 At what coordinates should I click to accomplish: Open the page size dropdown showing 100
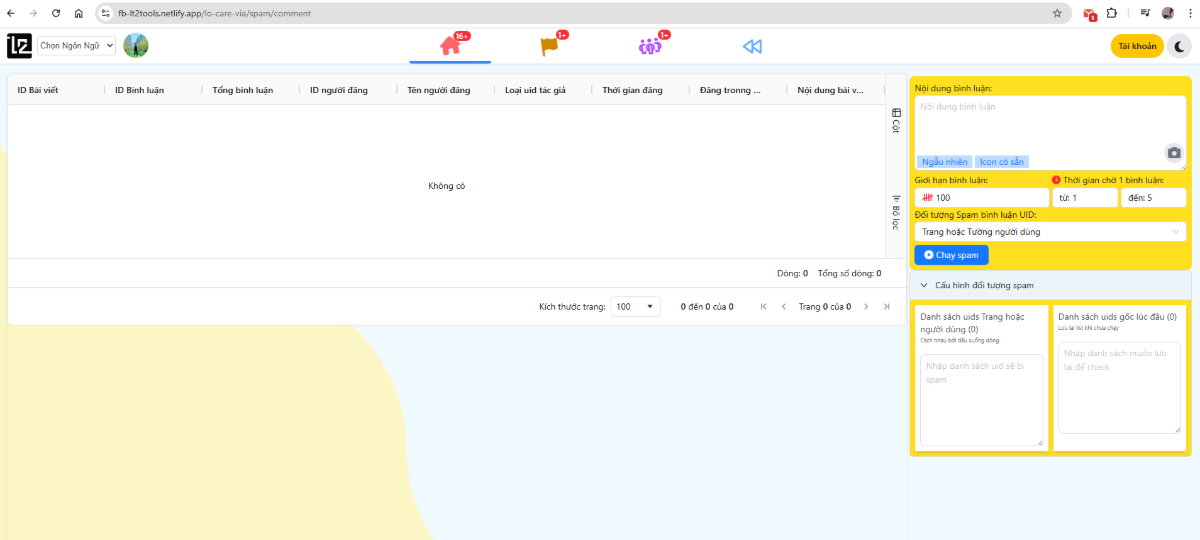coord(636,307)
